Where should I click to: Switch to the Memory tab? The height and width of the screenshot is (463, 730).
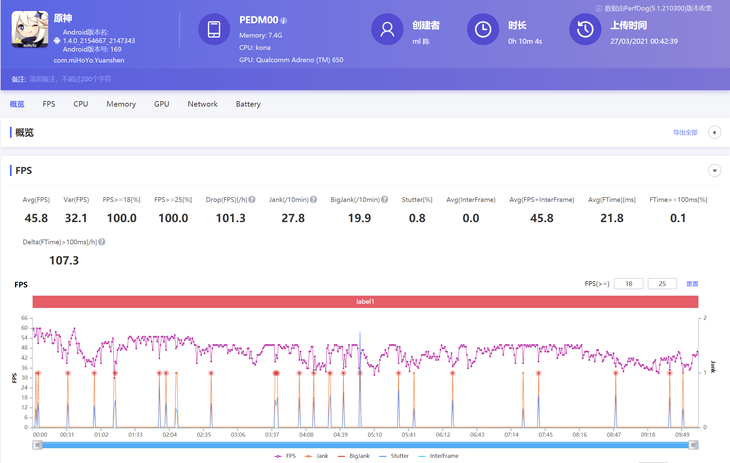121,104
